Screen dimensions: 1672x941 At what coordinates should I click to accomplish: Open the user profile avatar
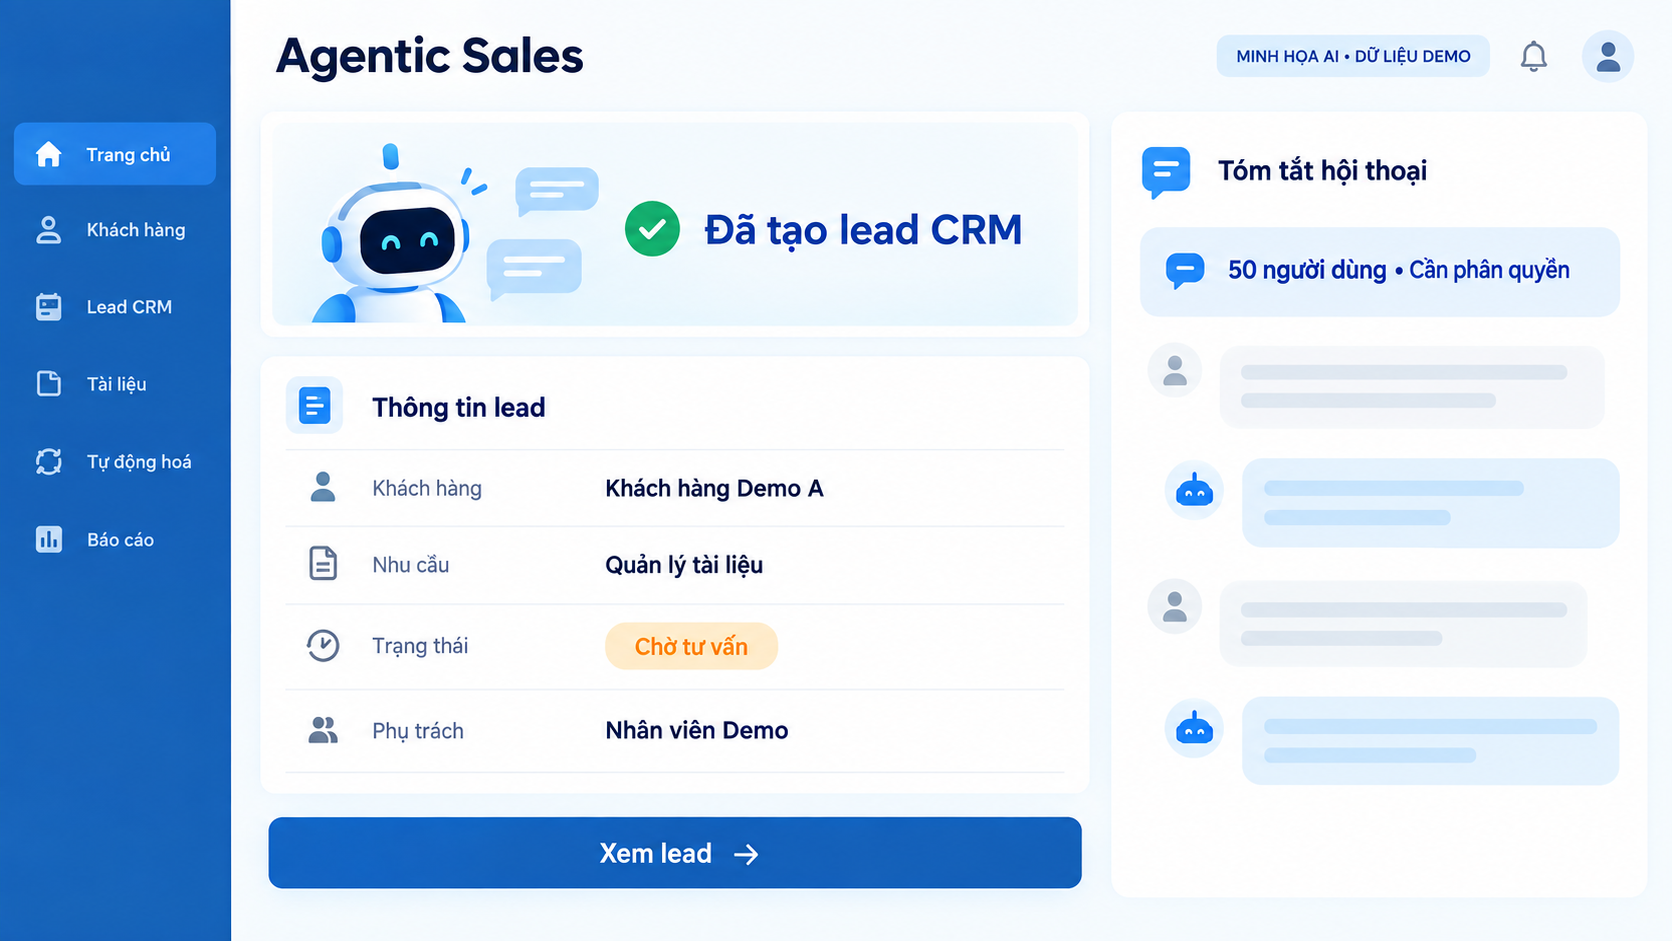point(1608,56)
